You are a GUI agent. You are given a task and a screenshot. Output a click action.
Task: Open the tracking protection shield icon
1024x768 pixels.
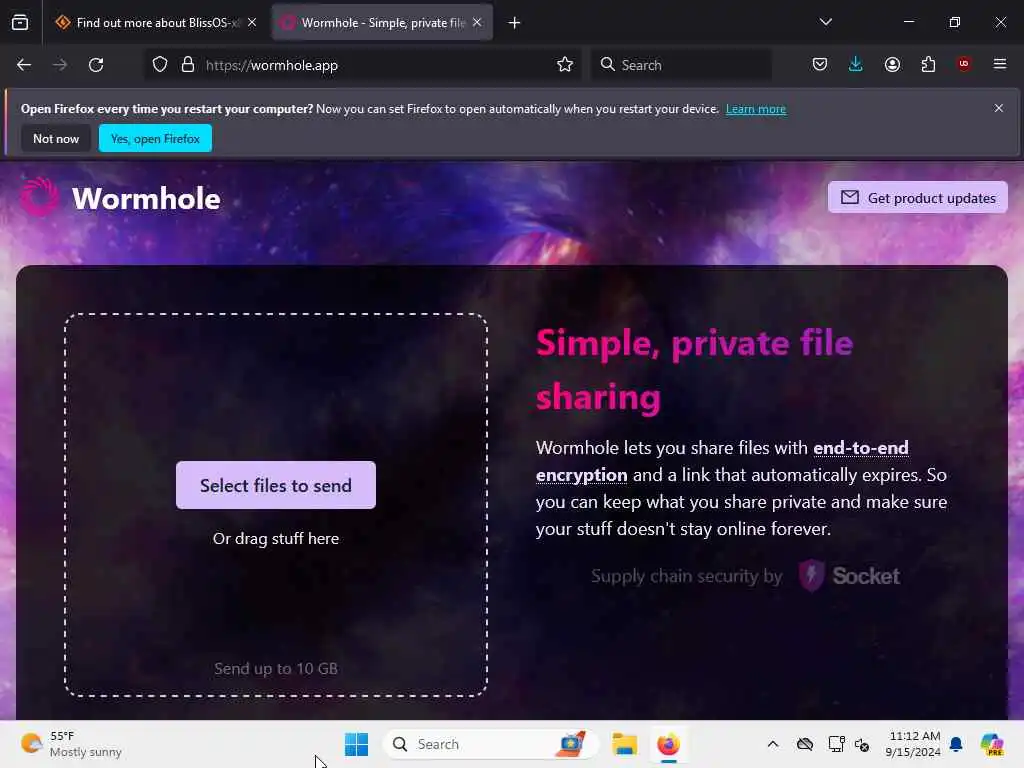(160, 65)
